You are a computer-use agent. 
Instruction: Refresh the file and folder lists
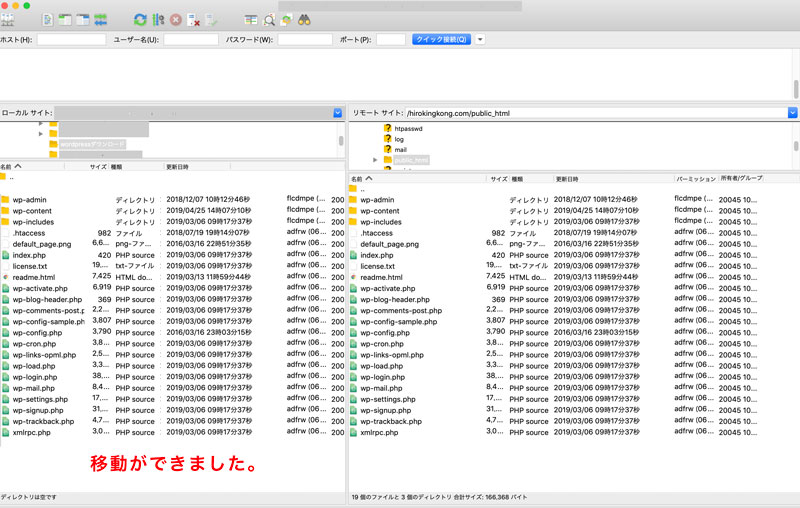pyautogui.click(x=140, y=20)
